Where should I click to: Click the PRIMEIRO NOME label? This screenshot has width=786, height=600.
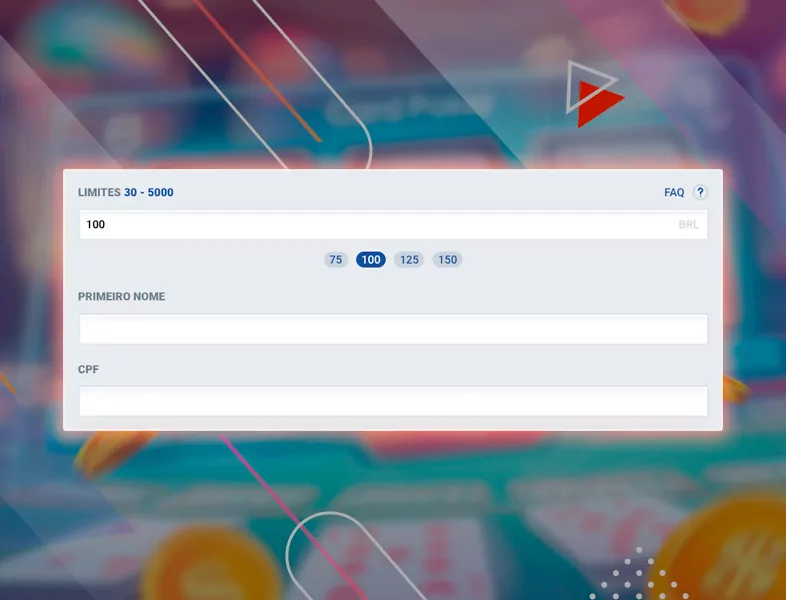121,296
